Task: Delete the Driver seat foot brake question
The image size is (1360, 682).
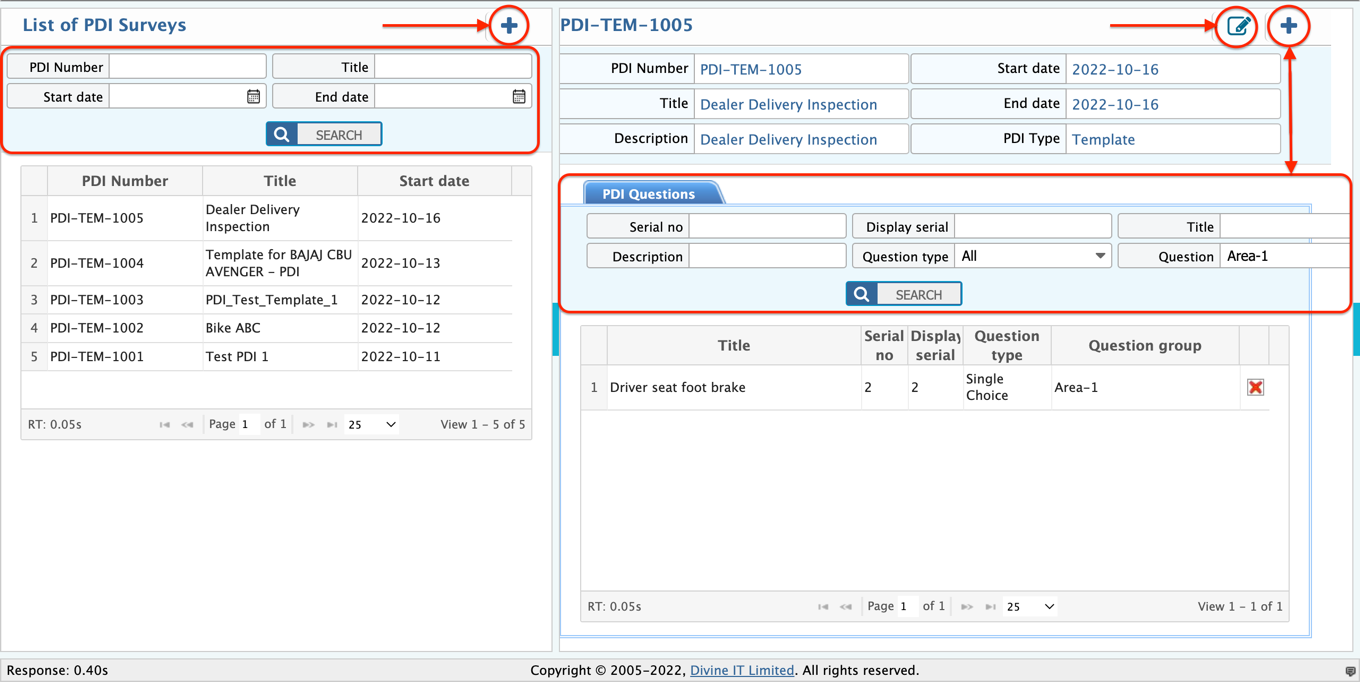Action: 1255,387
